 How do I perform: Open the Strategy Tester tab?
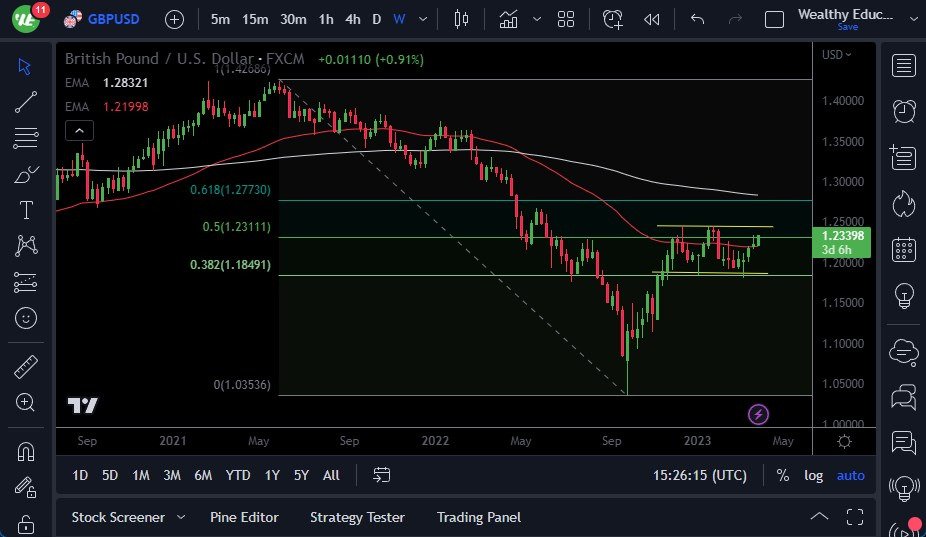[x=357, y=517]
